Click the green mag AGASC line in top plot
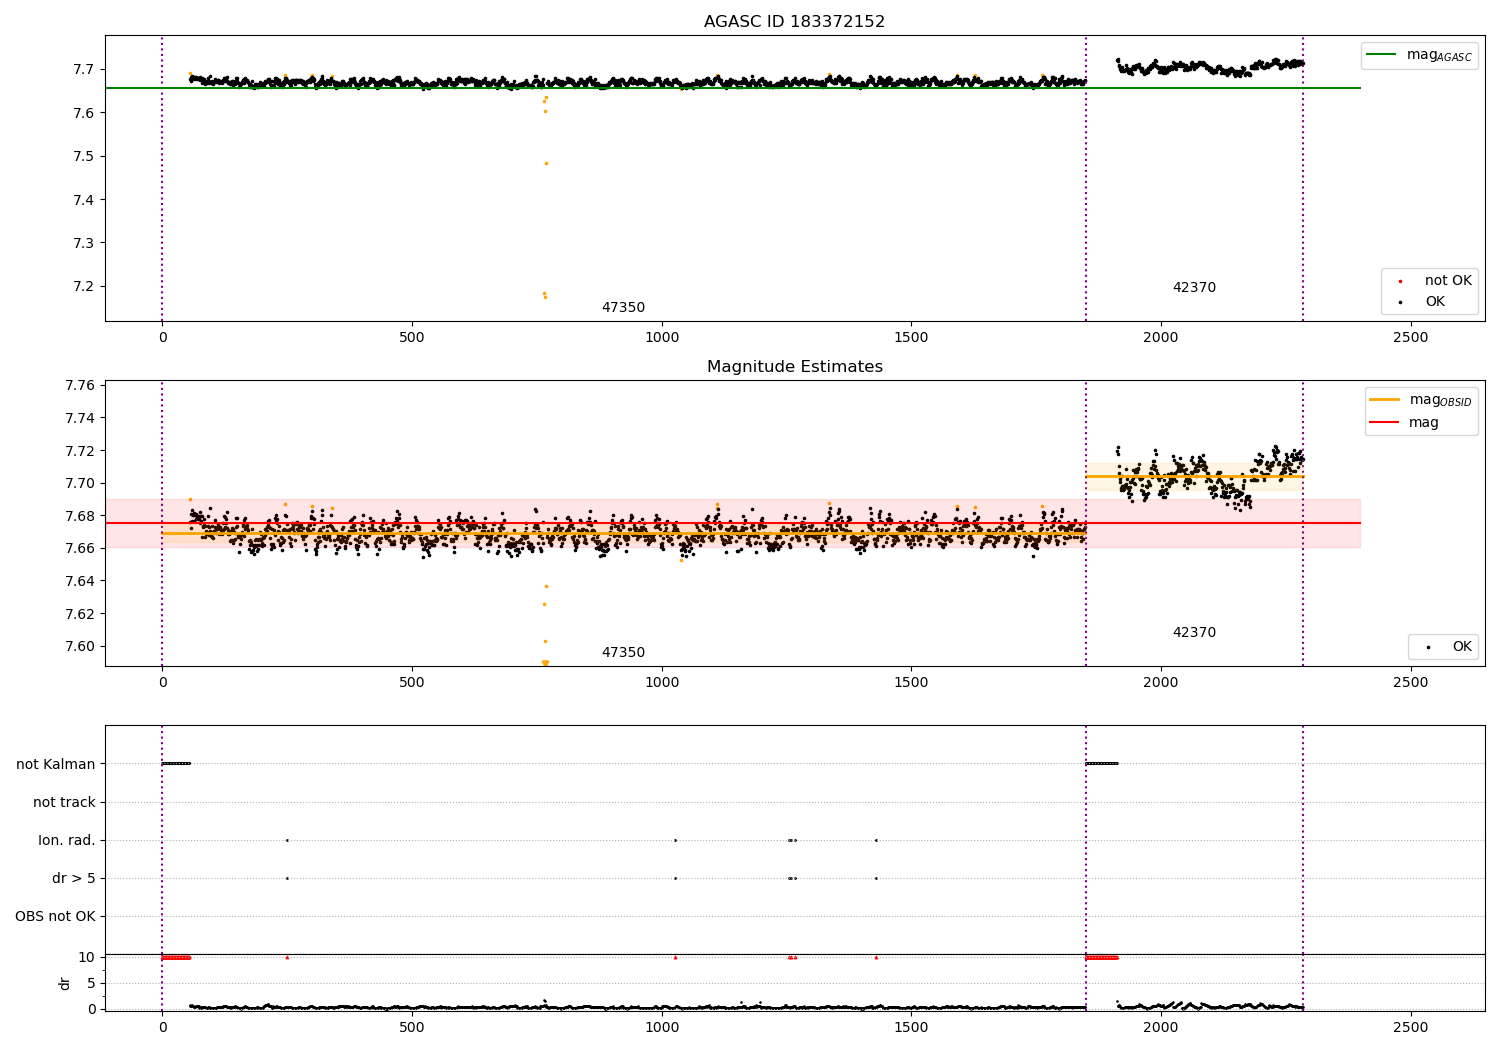Screen dimensions: 1500x1050 [x=732, y=88]
